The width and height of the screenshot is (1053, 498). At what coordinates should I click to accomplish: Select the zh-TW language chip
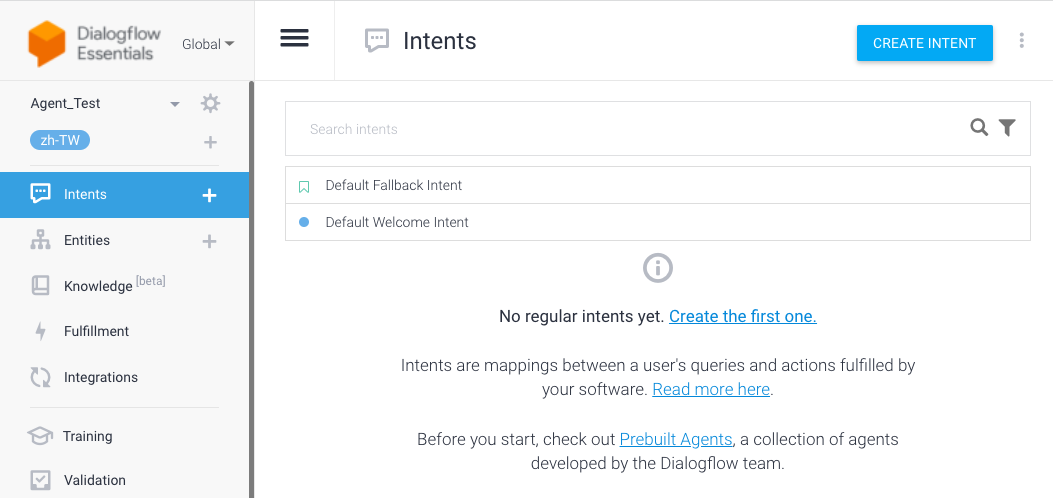[60, 140]
